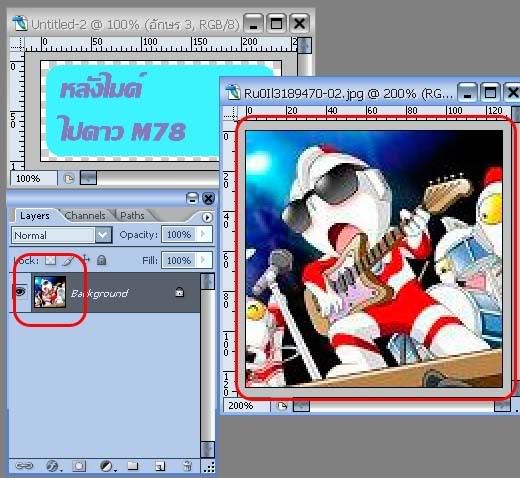
Task: Open the Normal blend mode dropdown
Action: point(103,235)
